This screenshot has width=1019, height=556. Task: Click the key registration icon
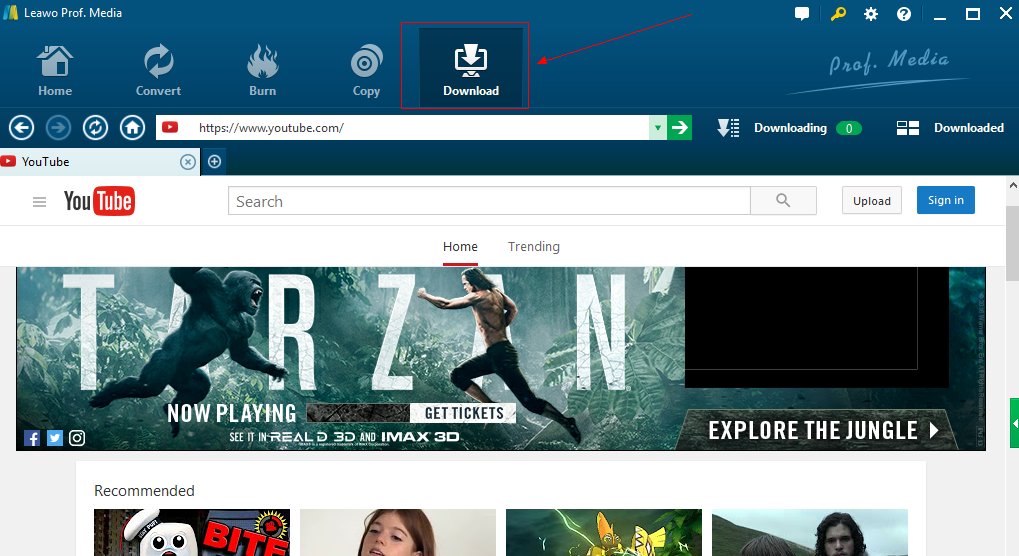(838, 14)
